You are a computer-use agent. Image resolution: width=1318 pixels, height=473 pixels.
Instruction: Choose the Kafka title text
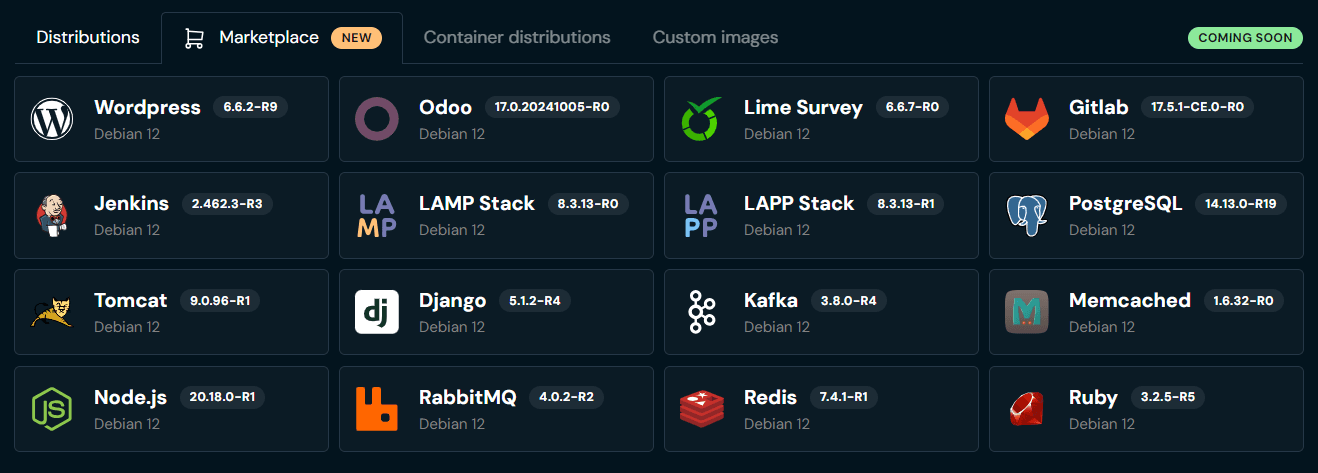[x=771, y=300]
